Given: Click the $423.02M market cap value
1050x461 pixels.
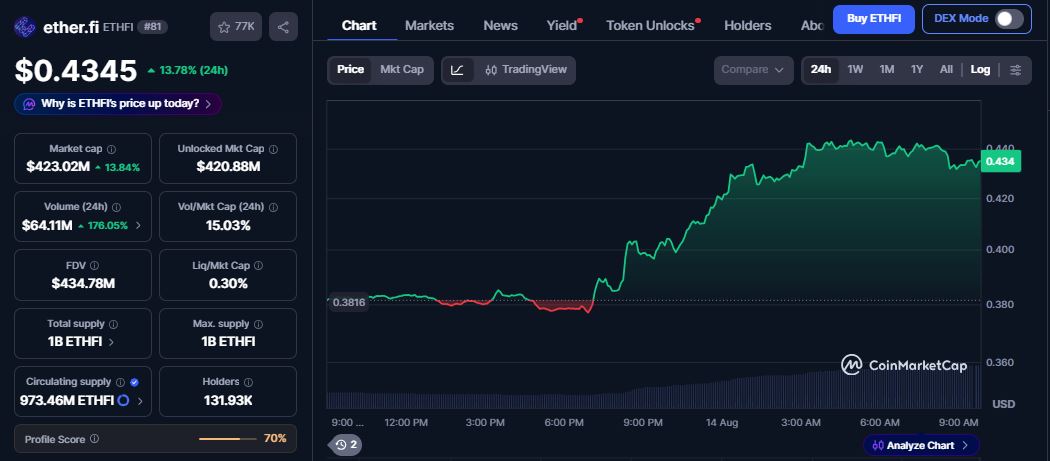Looking at the screenshot, I should coord(58,168).
